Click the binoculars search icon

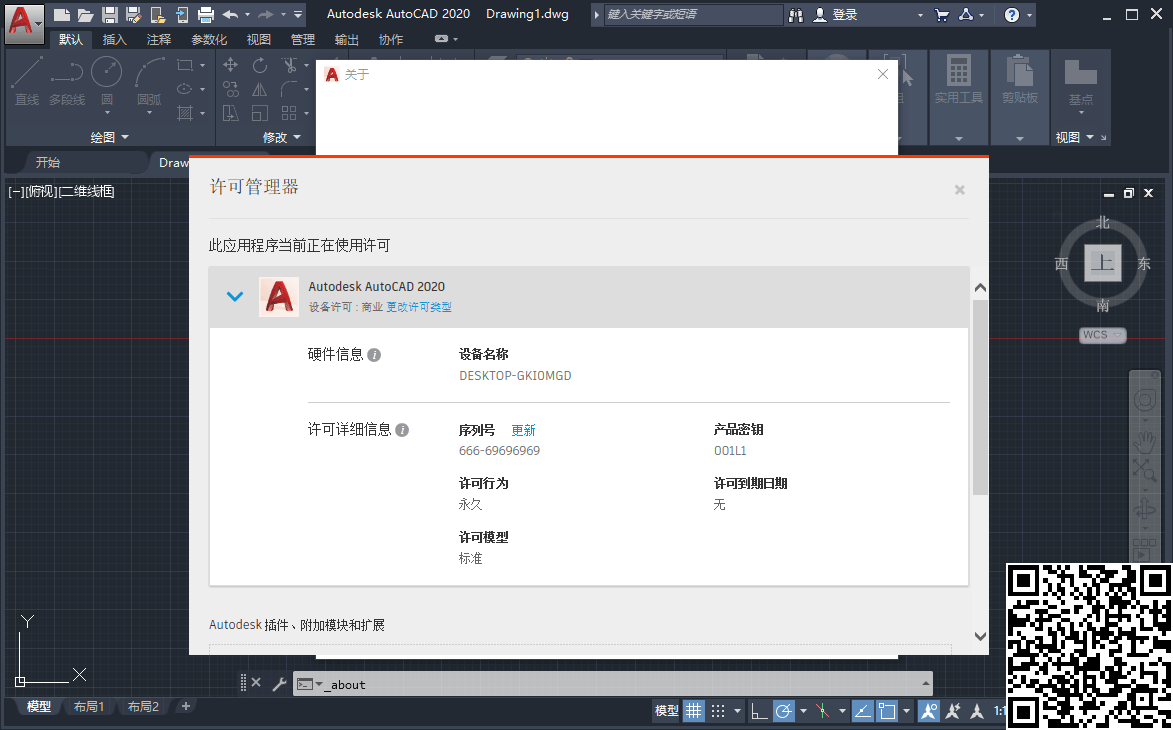point(796,15)
